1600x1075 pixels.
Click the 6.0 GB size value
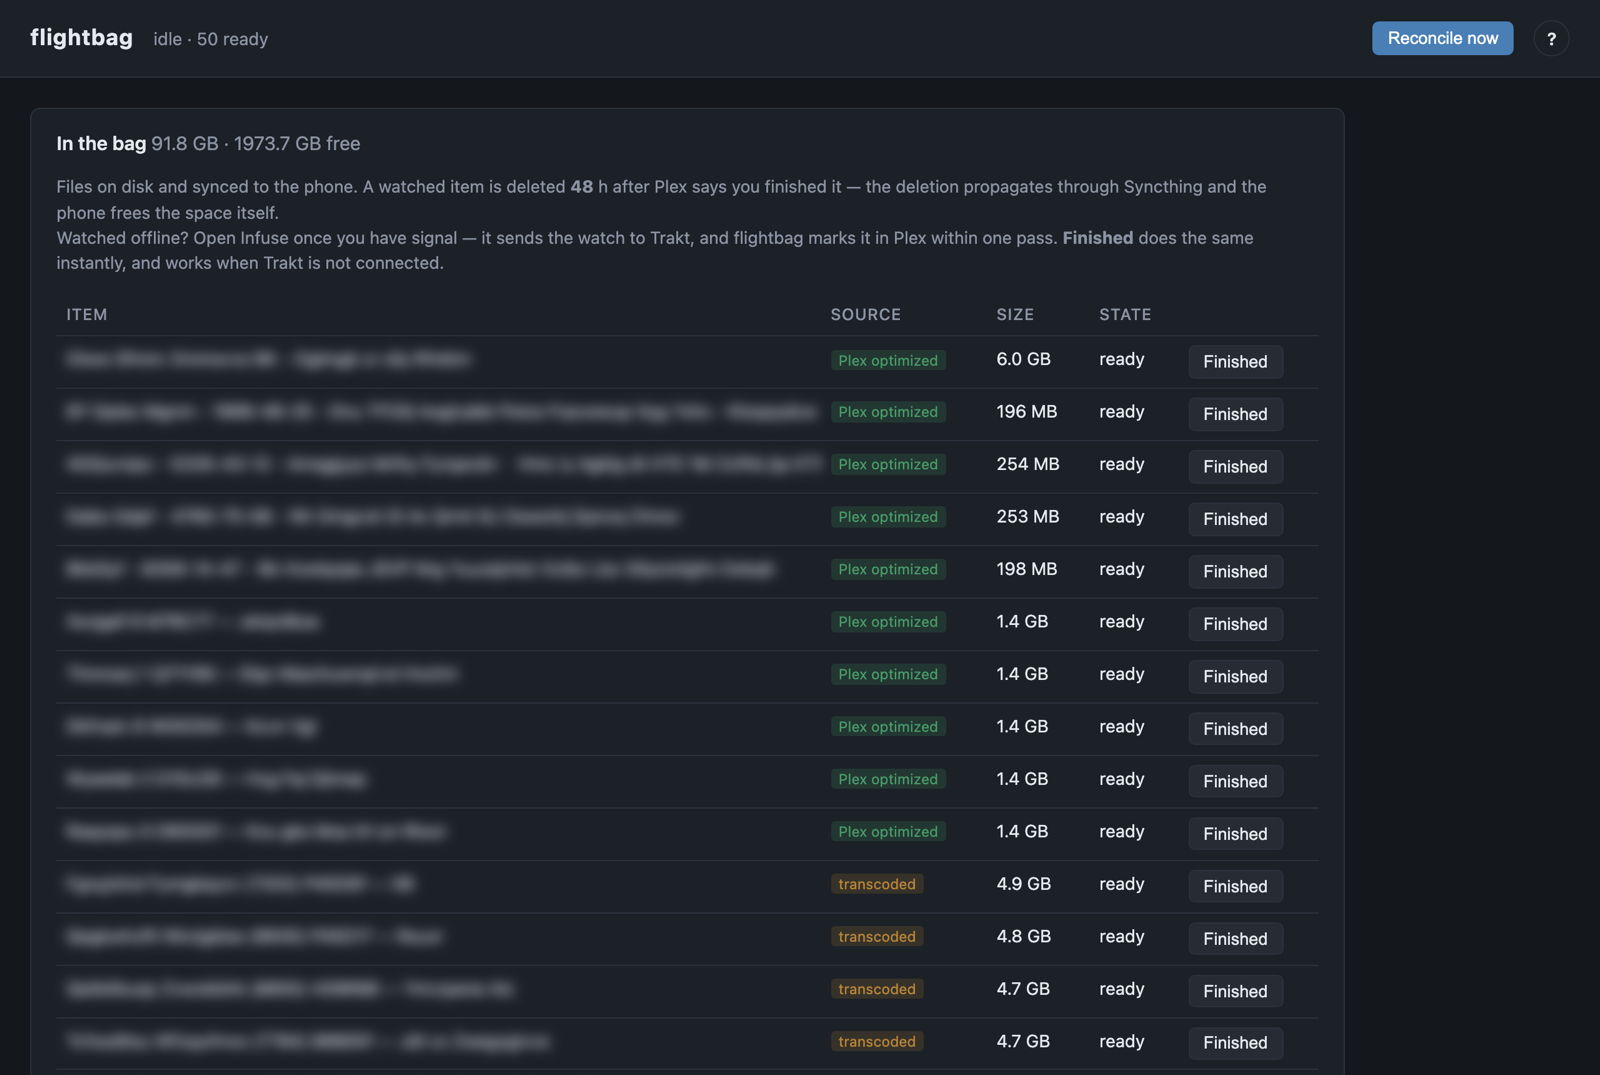[1023, 359]
